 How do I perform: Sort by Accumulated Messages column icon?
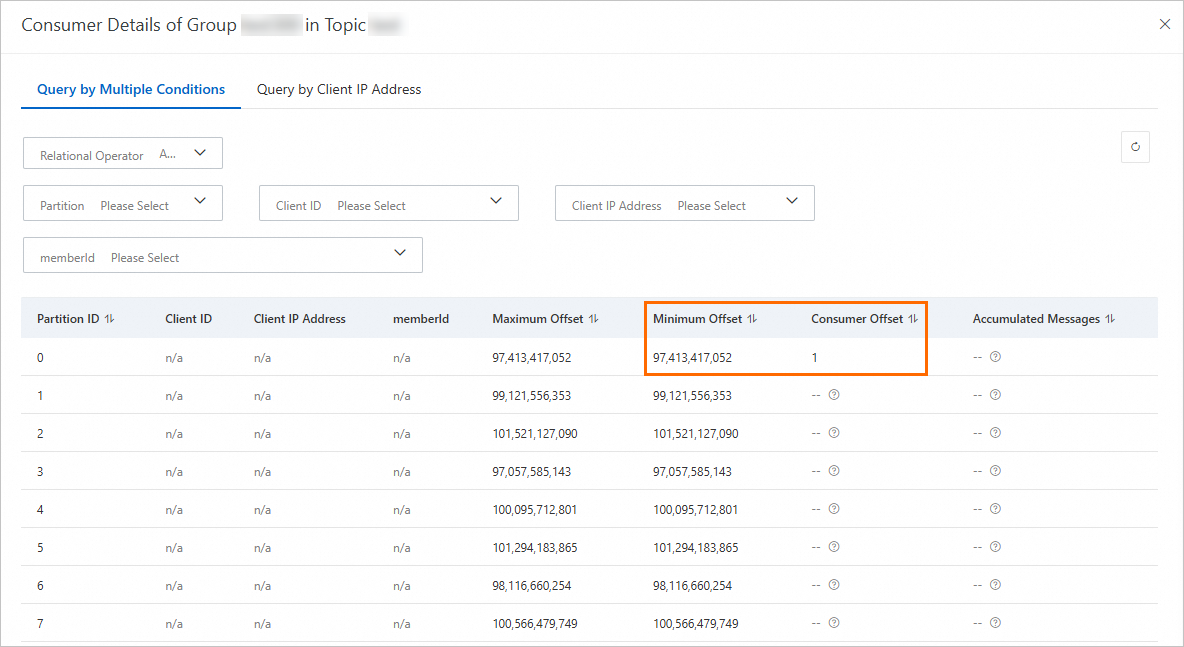point(1110,319)
